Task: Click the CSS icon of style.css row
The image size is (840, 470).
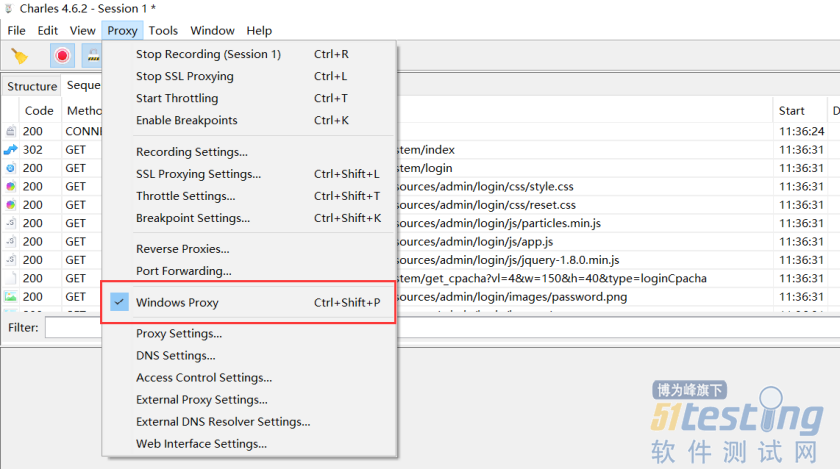Action: coord(11,186)
